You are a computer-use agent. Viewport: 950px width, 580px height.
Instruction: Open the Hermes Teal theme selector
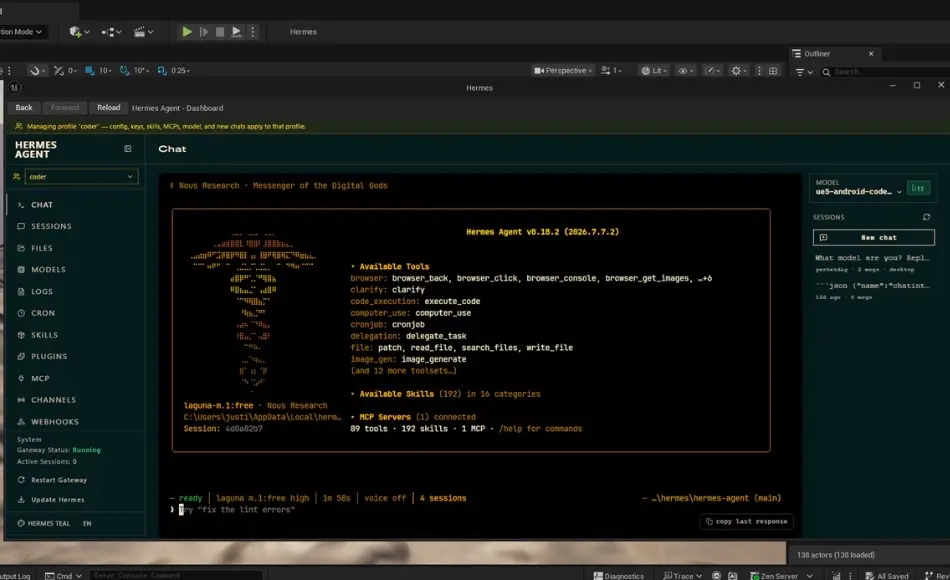(x=44, y=523)
